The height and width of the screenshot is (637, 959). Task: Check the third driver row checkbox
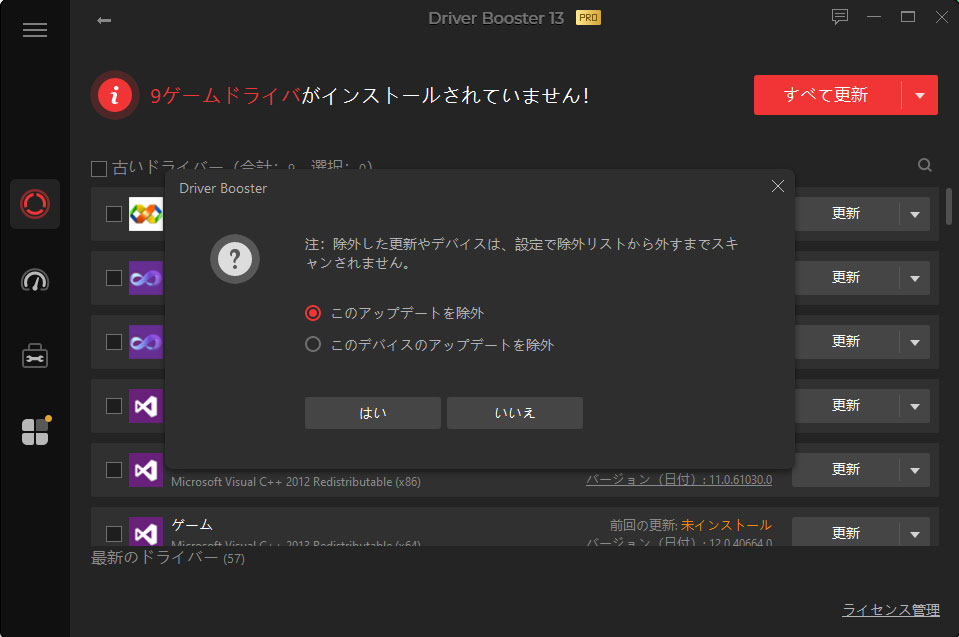pos(114,342)
